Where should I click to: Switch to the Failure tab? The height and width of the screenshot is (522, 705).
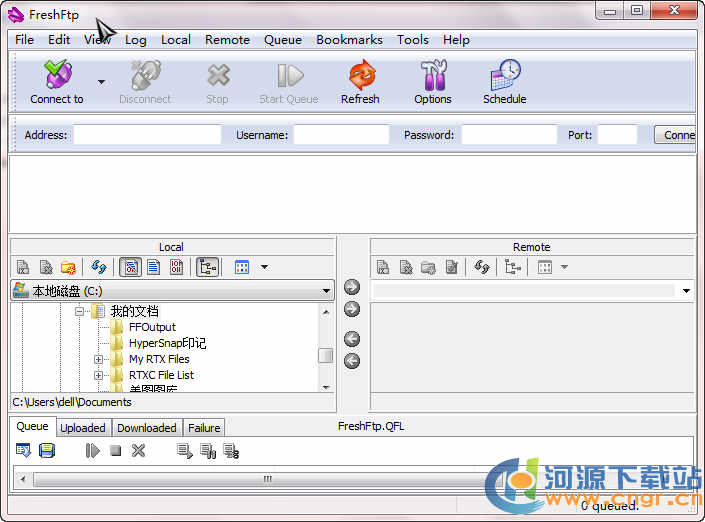(204, 428)
